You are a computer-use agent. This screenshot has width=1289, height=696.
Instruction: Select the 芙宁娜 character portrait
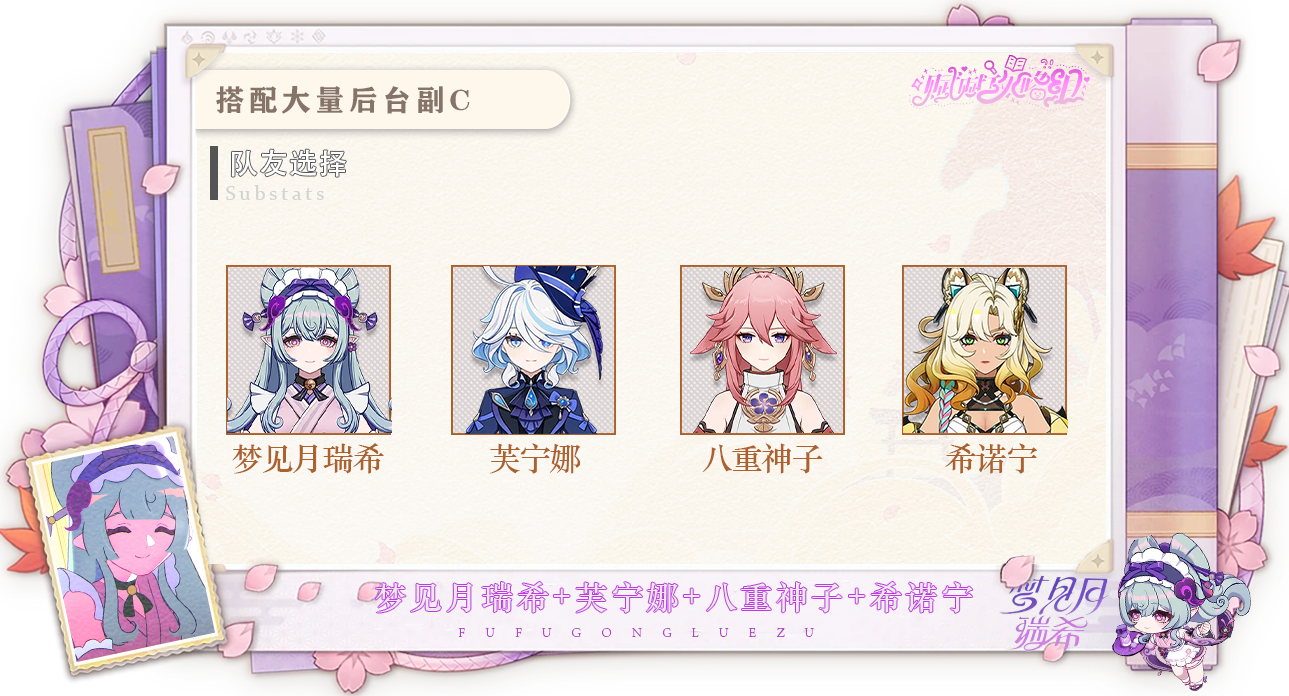click(533, 350)
